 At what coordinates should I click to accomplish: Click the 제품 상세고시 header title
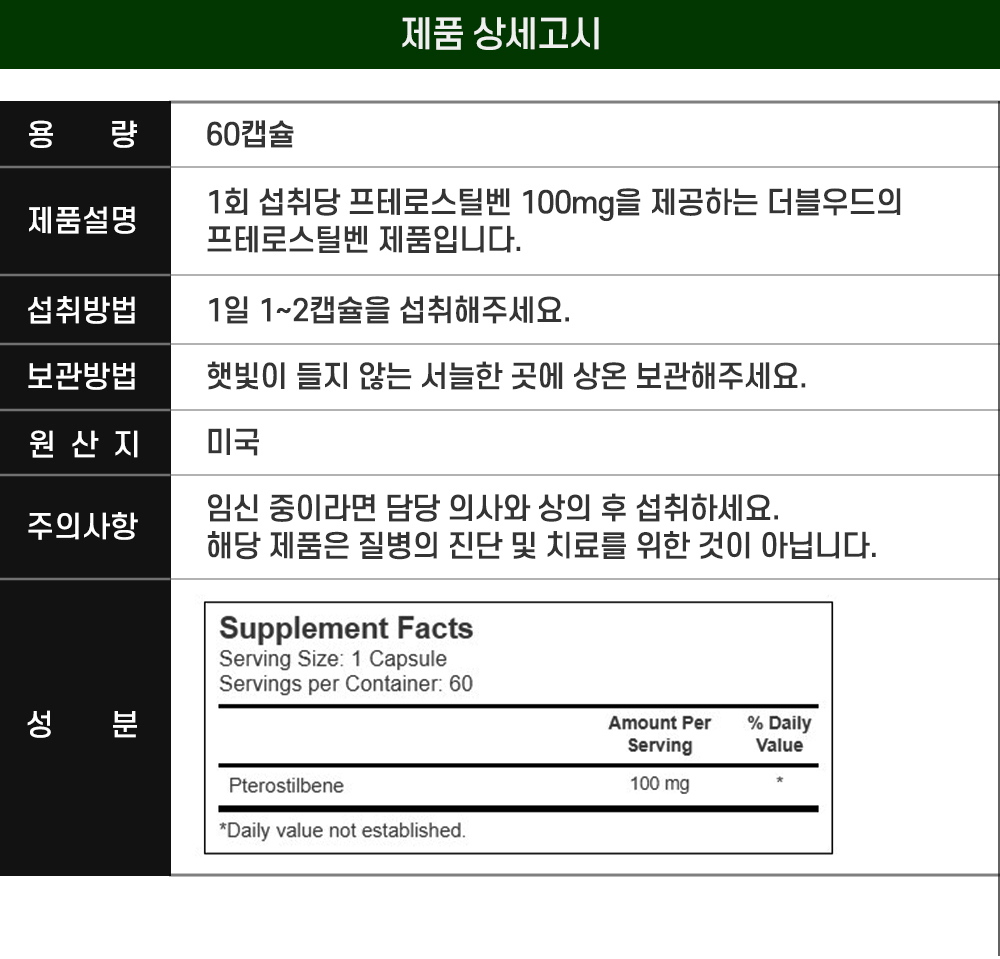(x=500, y=34)
